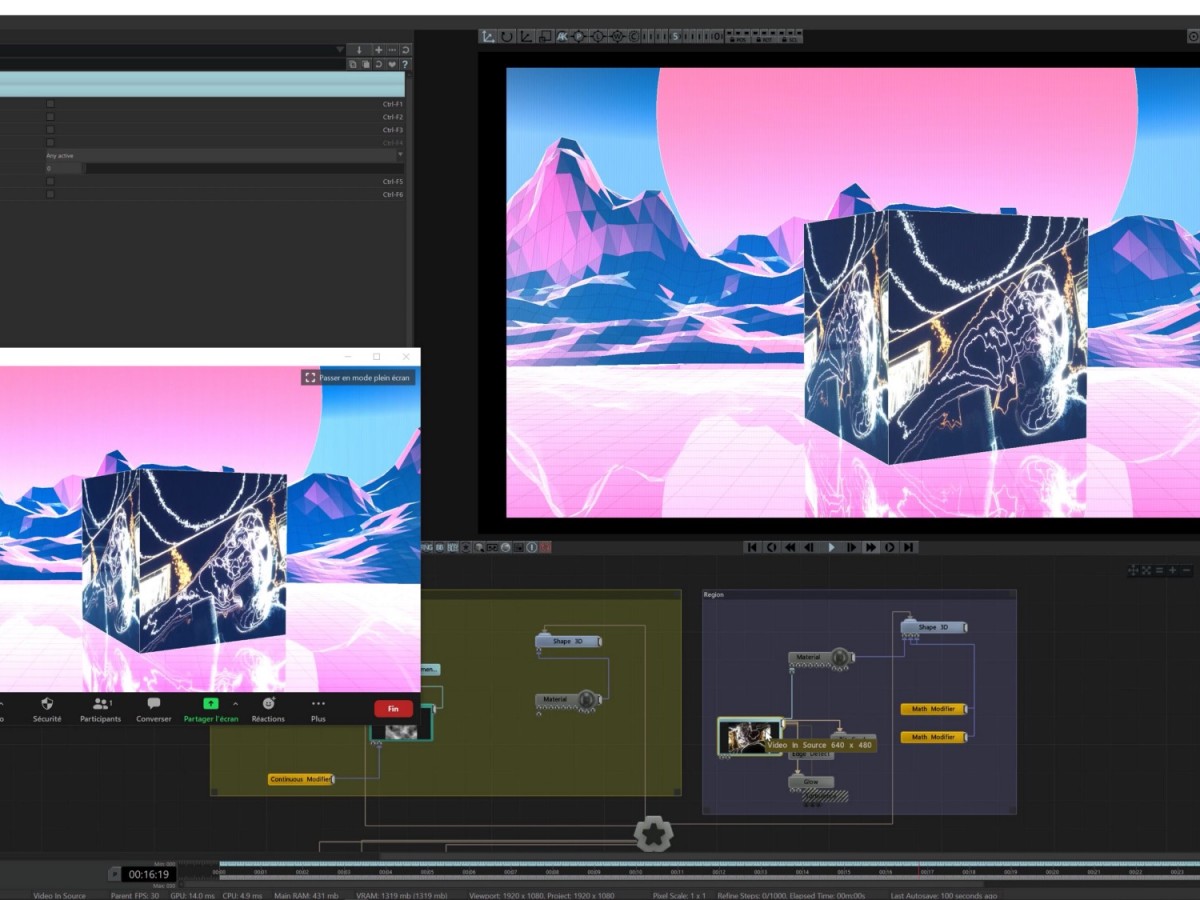Click the Partager l'écran share button
The image size is (1200, 900).
point(210,704)
